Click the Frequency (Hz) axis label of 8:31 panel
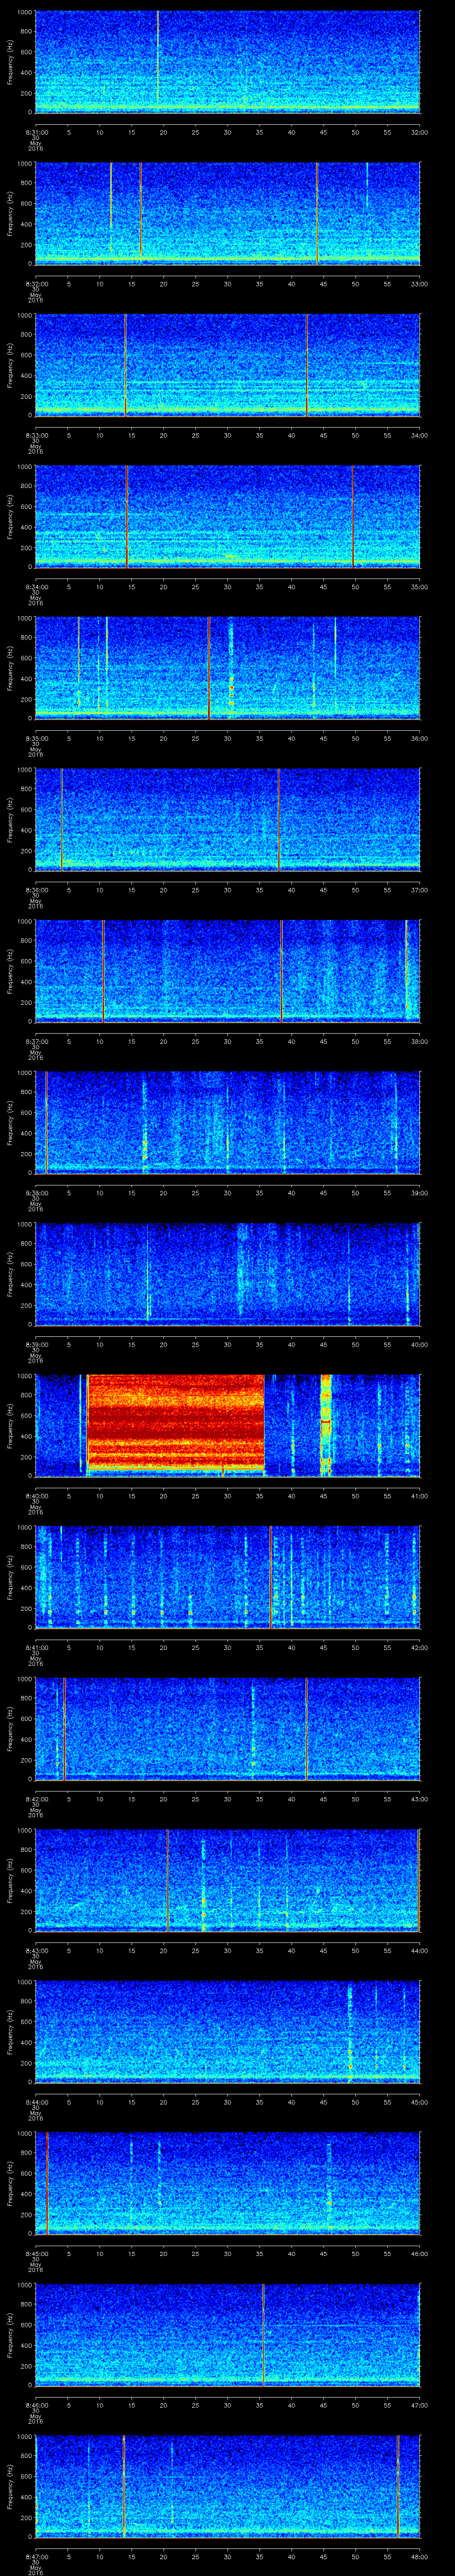455x2576 pixels. (10, 62)
